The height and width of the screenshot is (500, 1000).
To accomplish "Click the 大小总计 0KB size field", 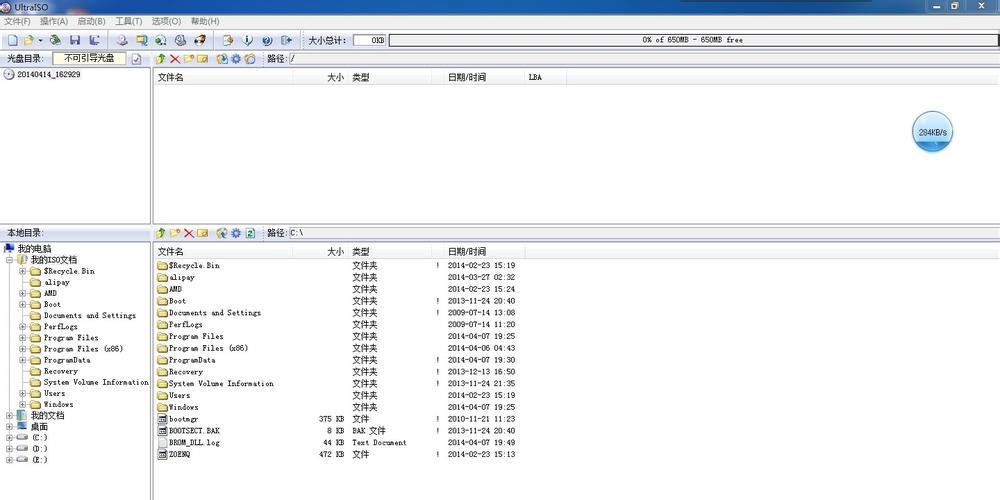I will [x=370, y=40].
